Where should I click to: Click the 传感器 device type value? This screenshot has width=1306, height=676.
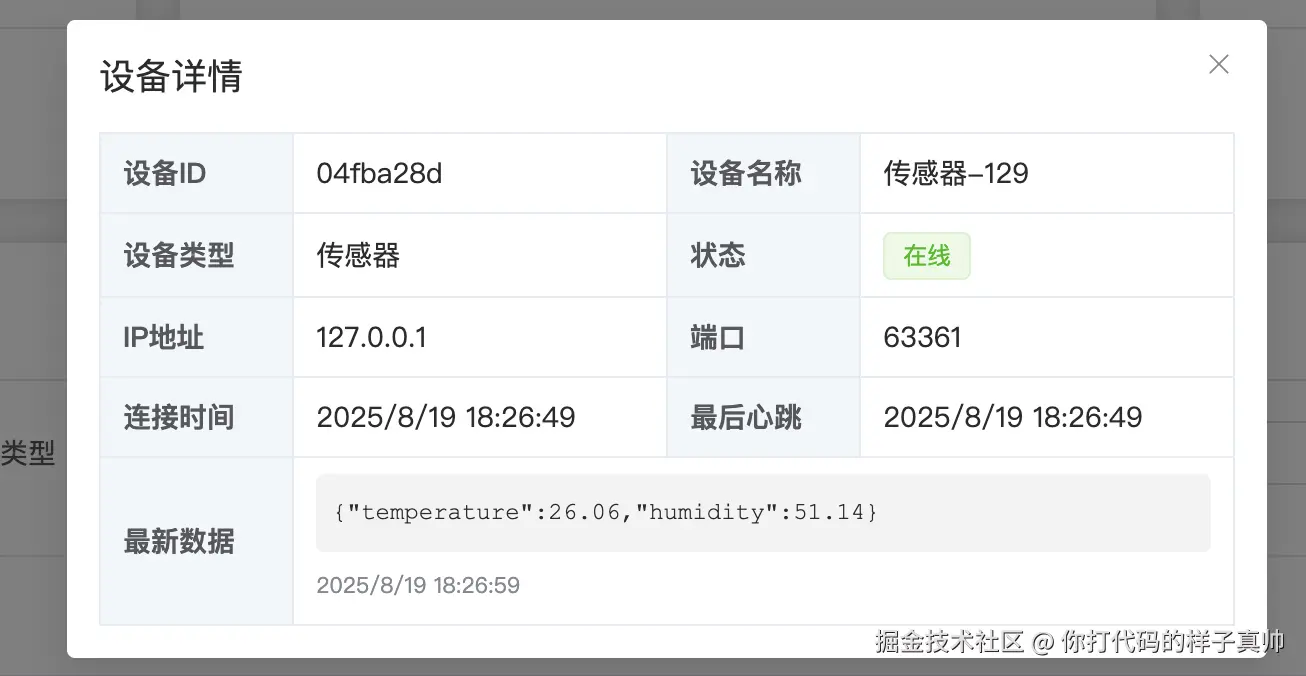[x=356, y=255]
